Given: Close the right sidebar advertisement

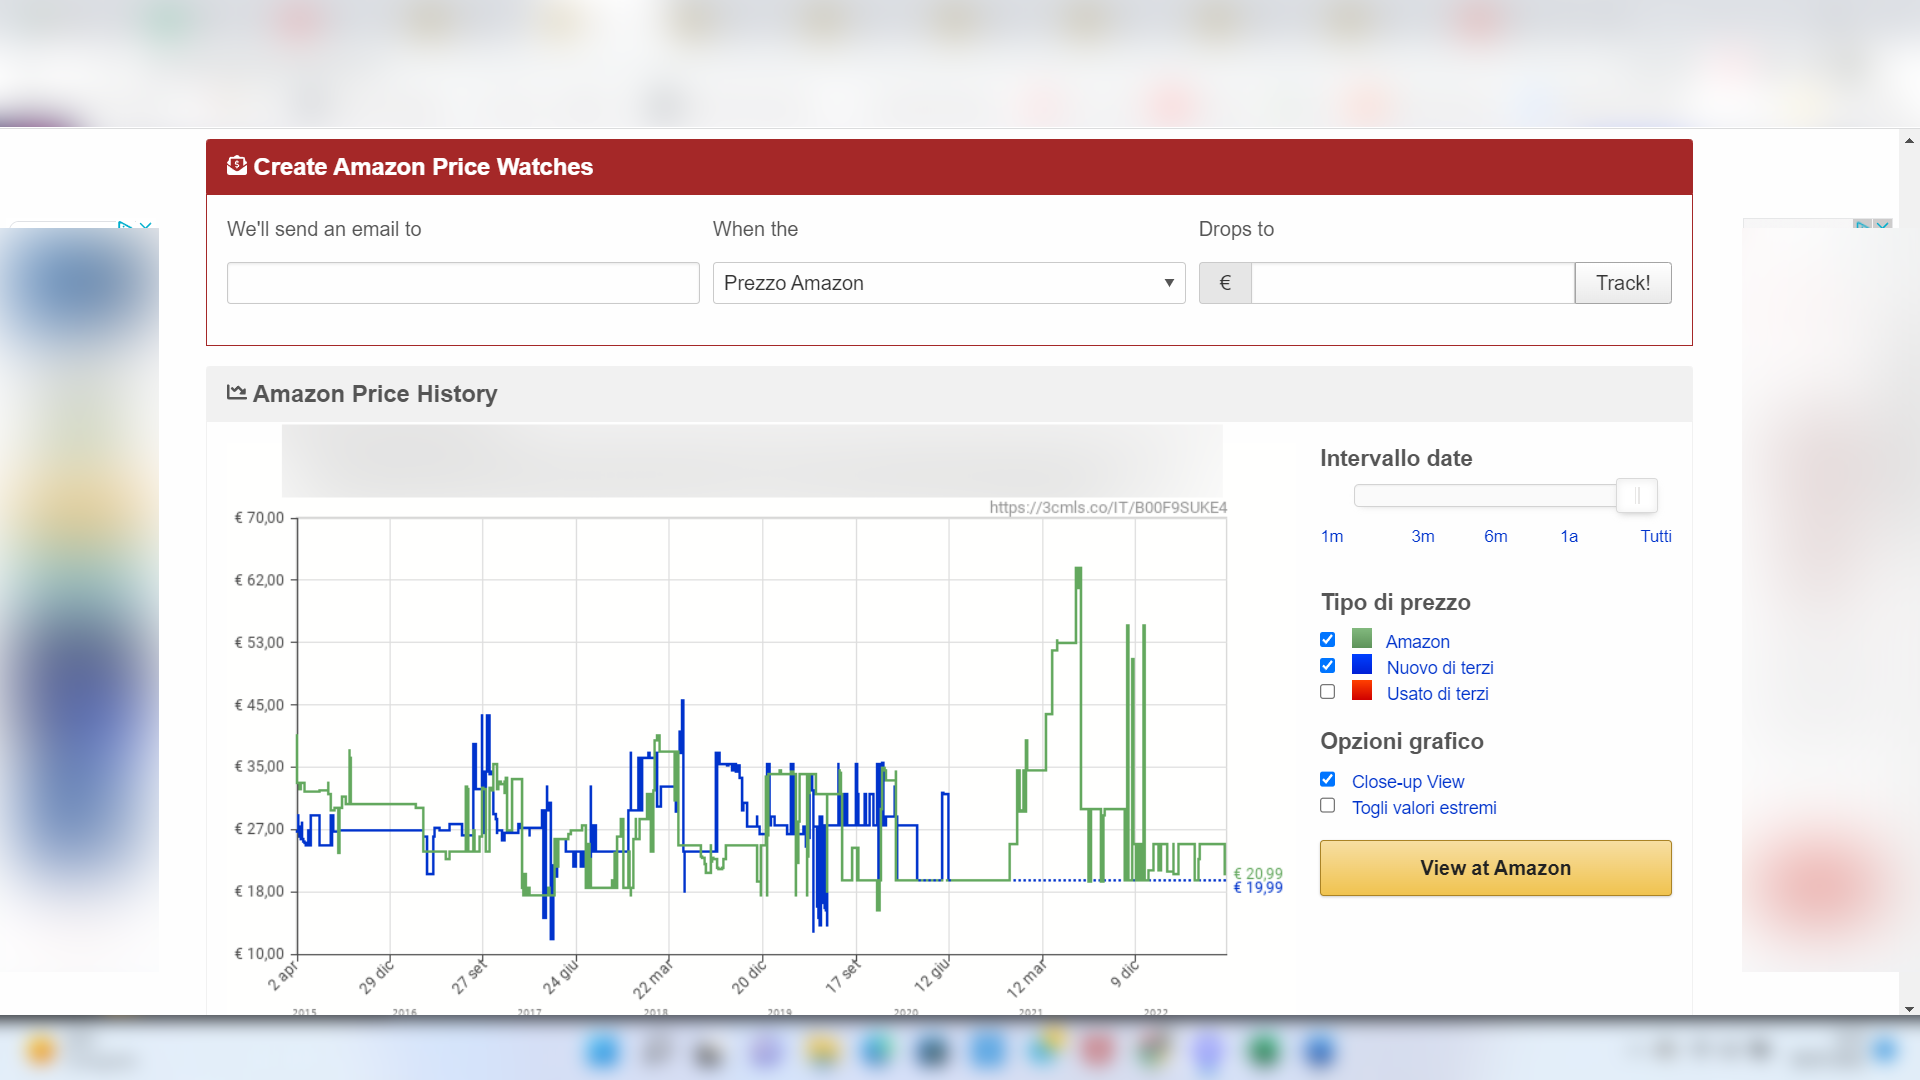Looking at the screenshot, I should pyautogui.click(x=1883, y=226).
